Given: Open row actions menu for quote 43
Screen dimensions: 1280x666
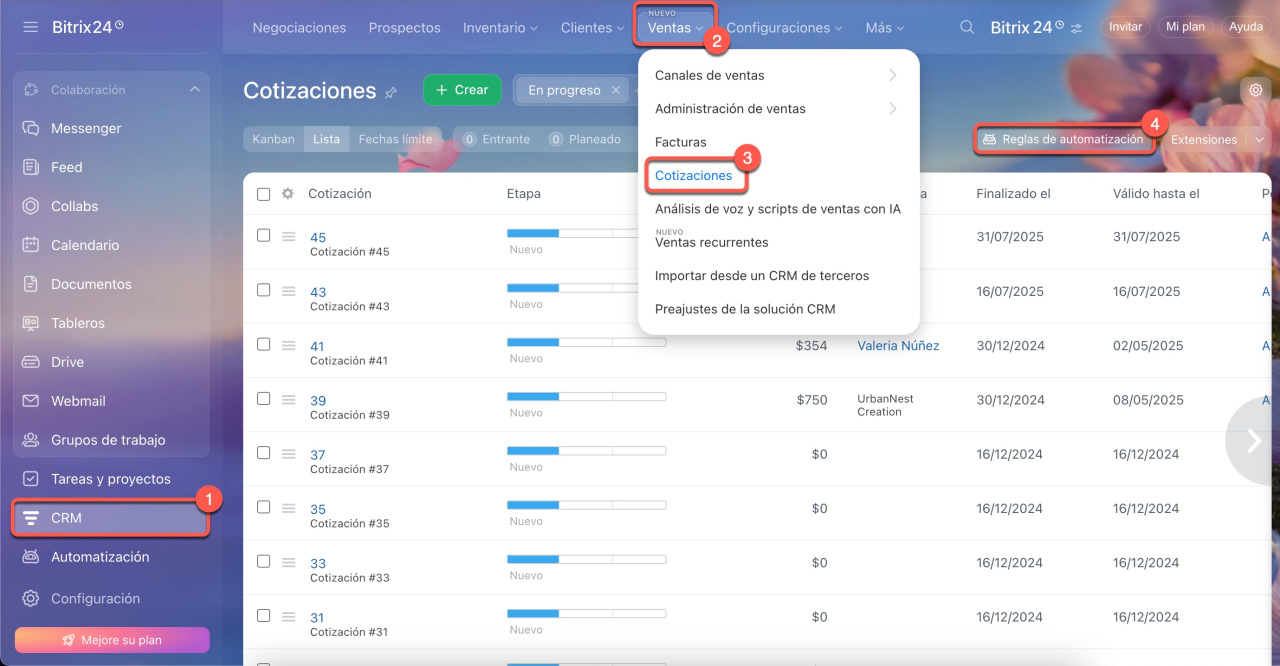Looking at the screenshot, I should coord(288,291).
